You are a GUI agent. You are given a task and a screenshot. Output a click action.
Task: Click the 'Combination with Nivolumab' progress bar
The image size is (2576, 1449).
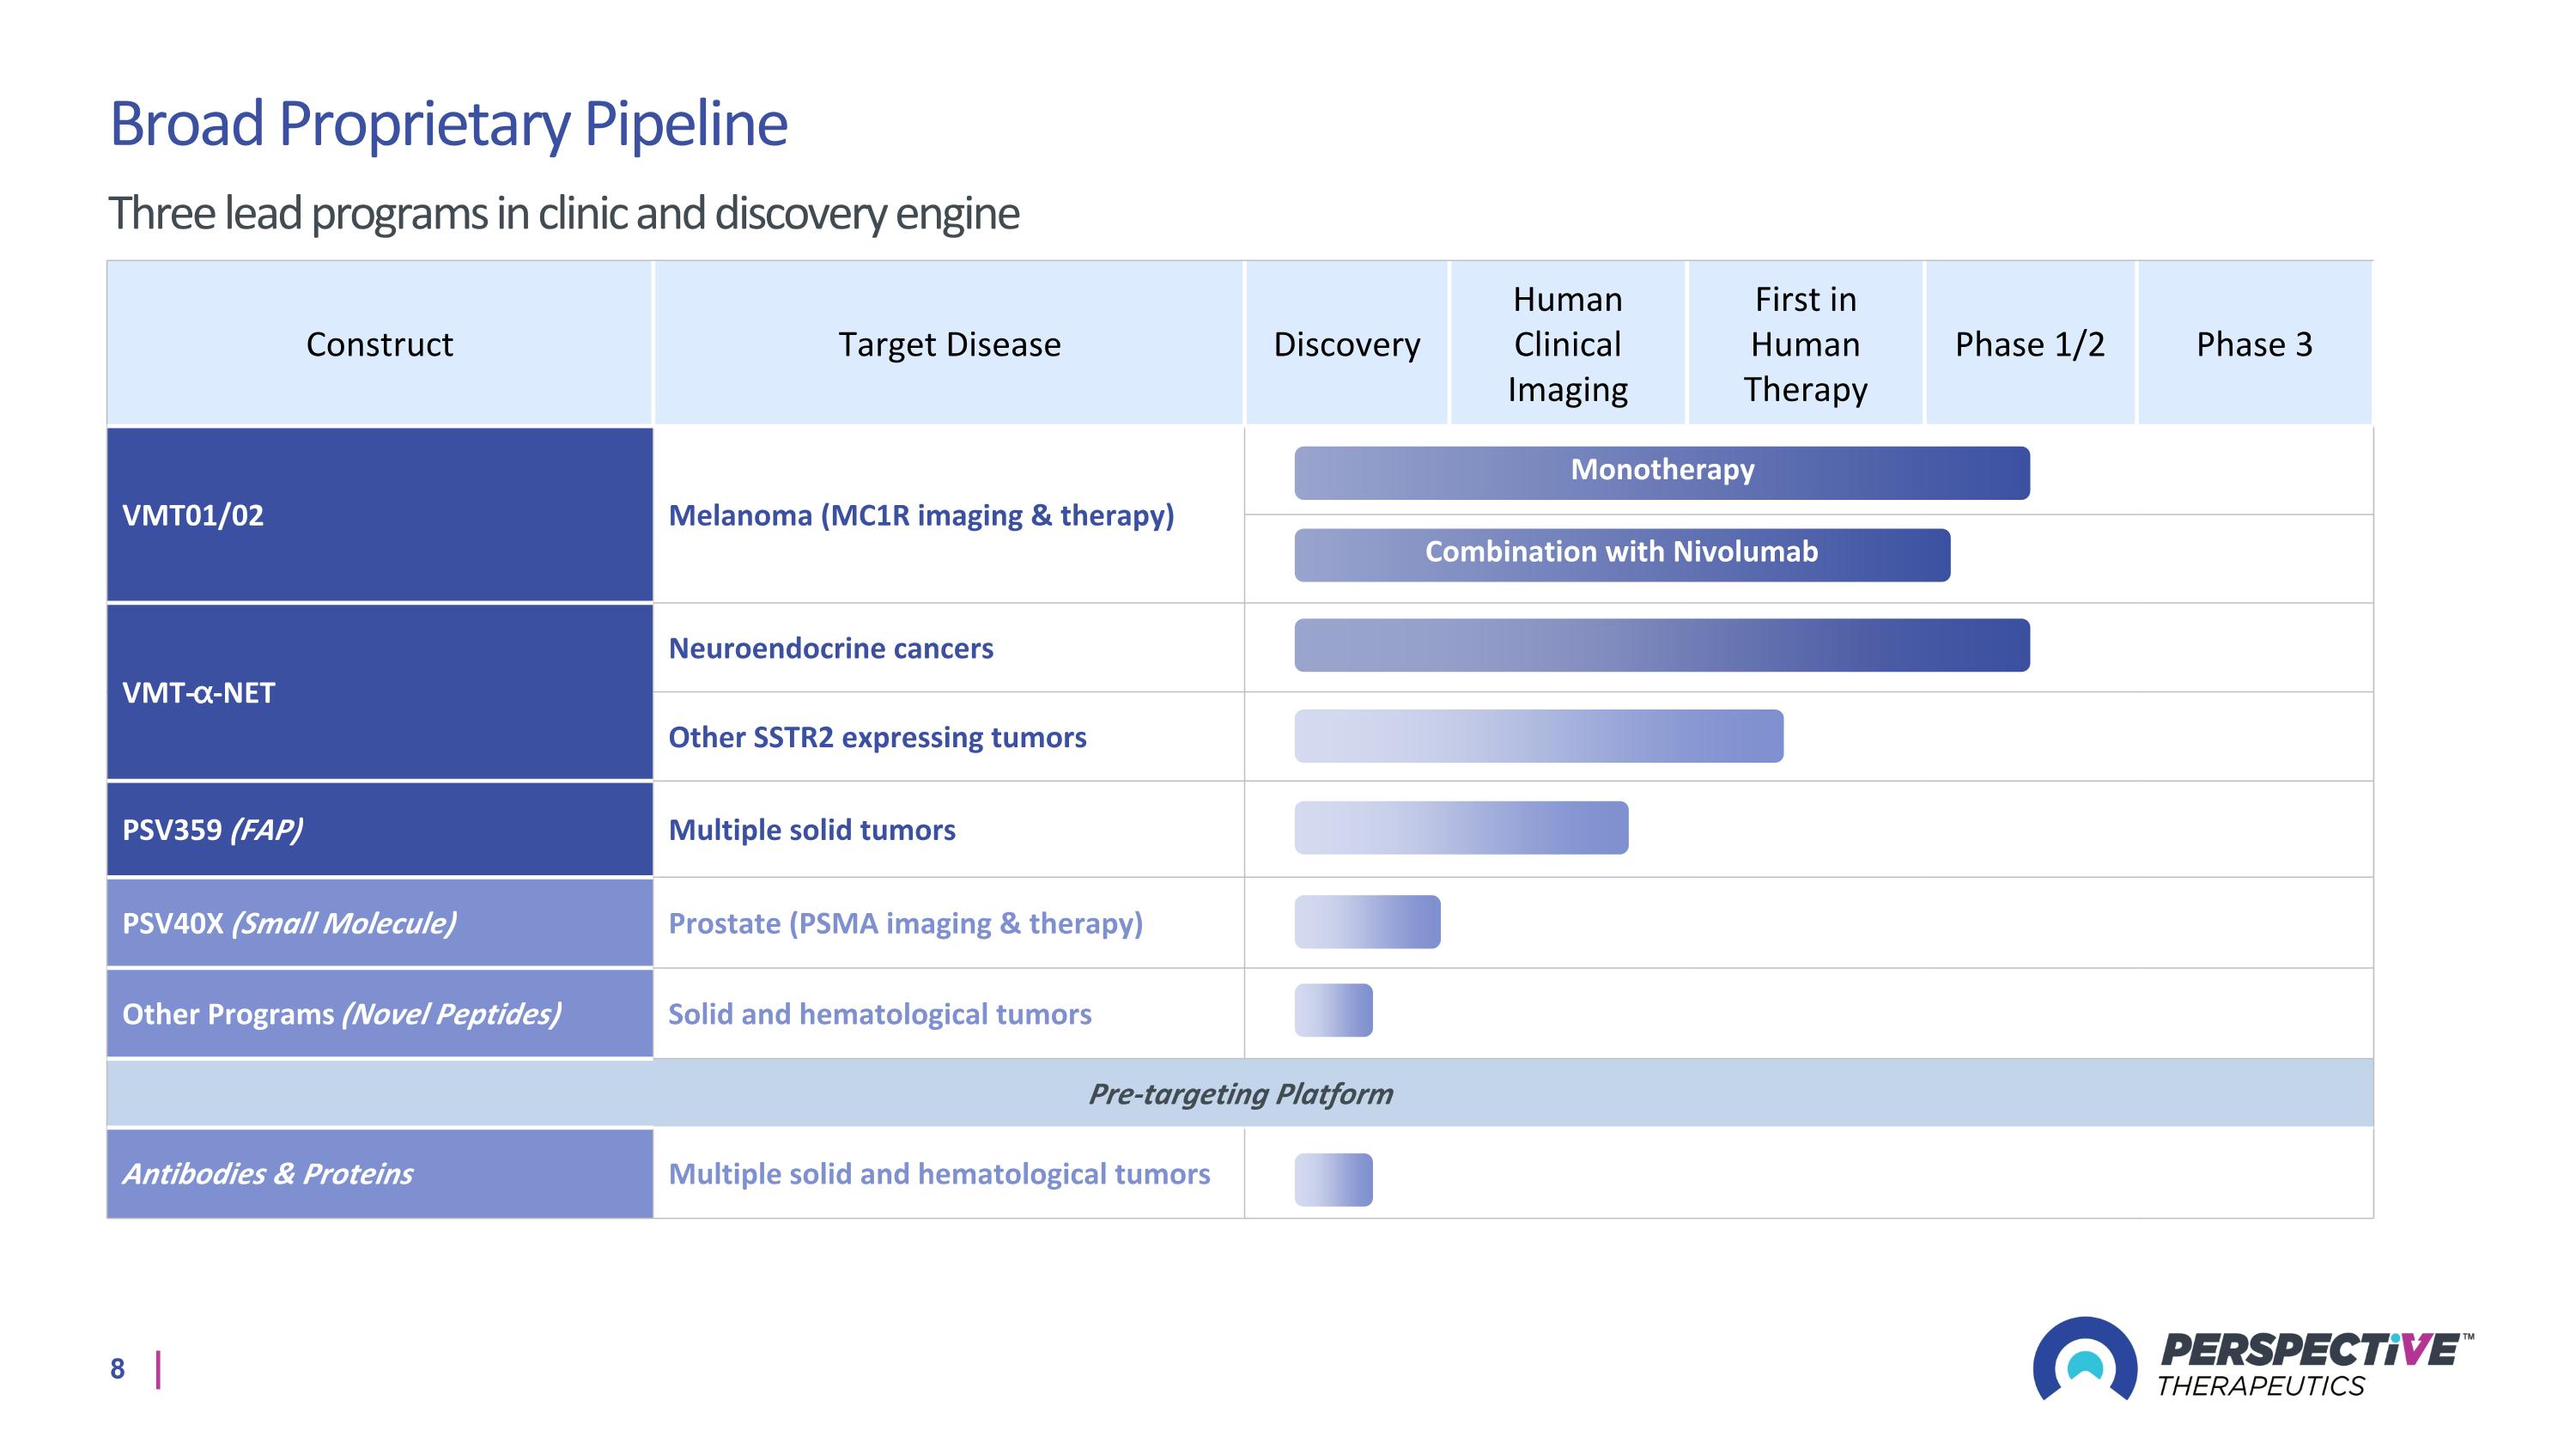pos(1622,555)
